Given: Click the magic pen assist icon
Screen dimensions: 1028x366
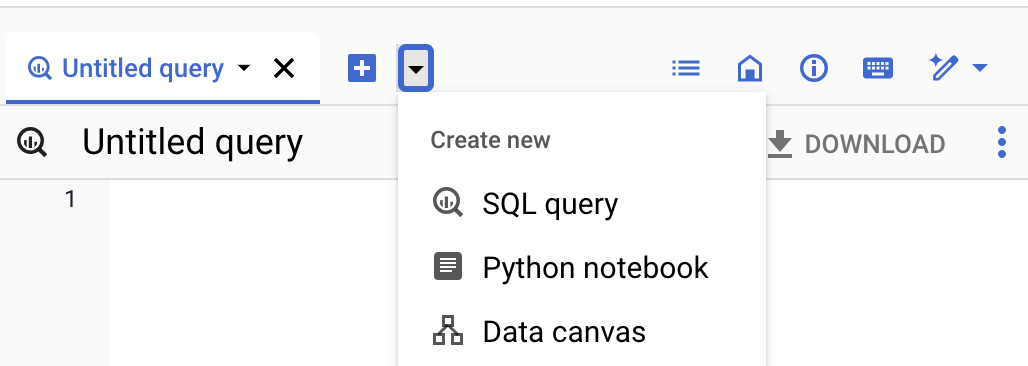Looking at the screenshot, I should pyautogui.click(x=944, y=68).
